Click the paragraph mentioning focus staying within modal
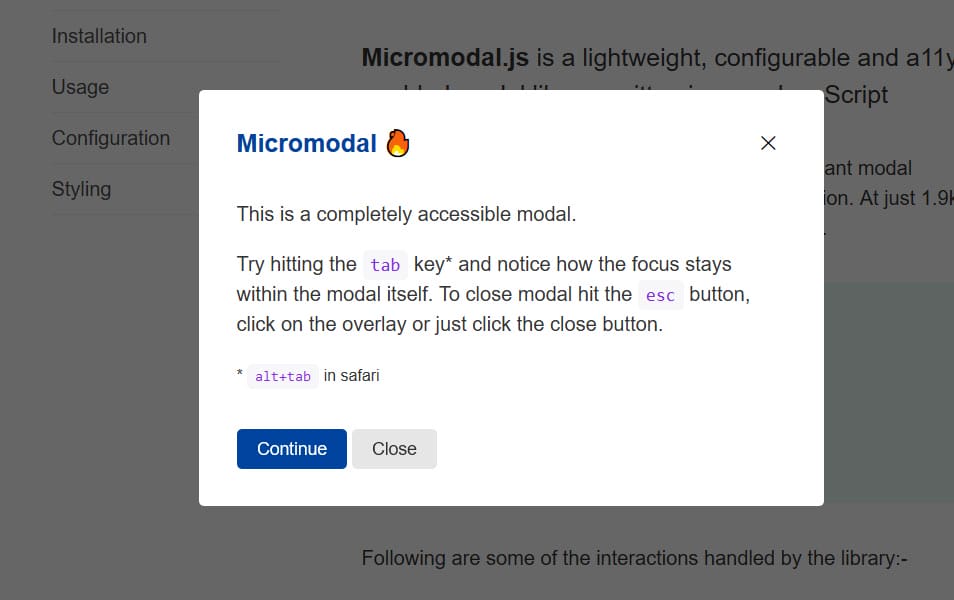 click(490, 294)
